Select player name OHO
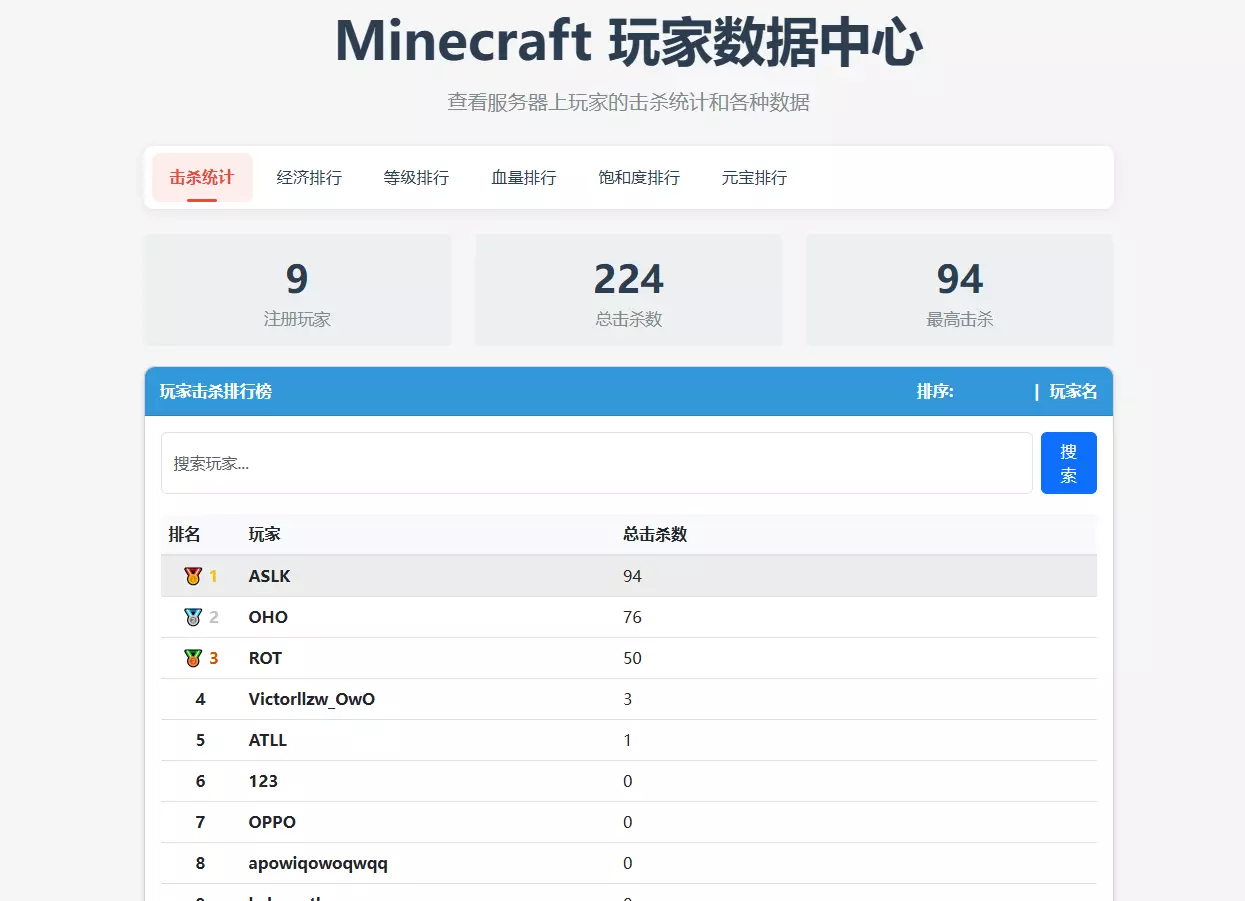1245x901 pixels. point(268,618)
